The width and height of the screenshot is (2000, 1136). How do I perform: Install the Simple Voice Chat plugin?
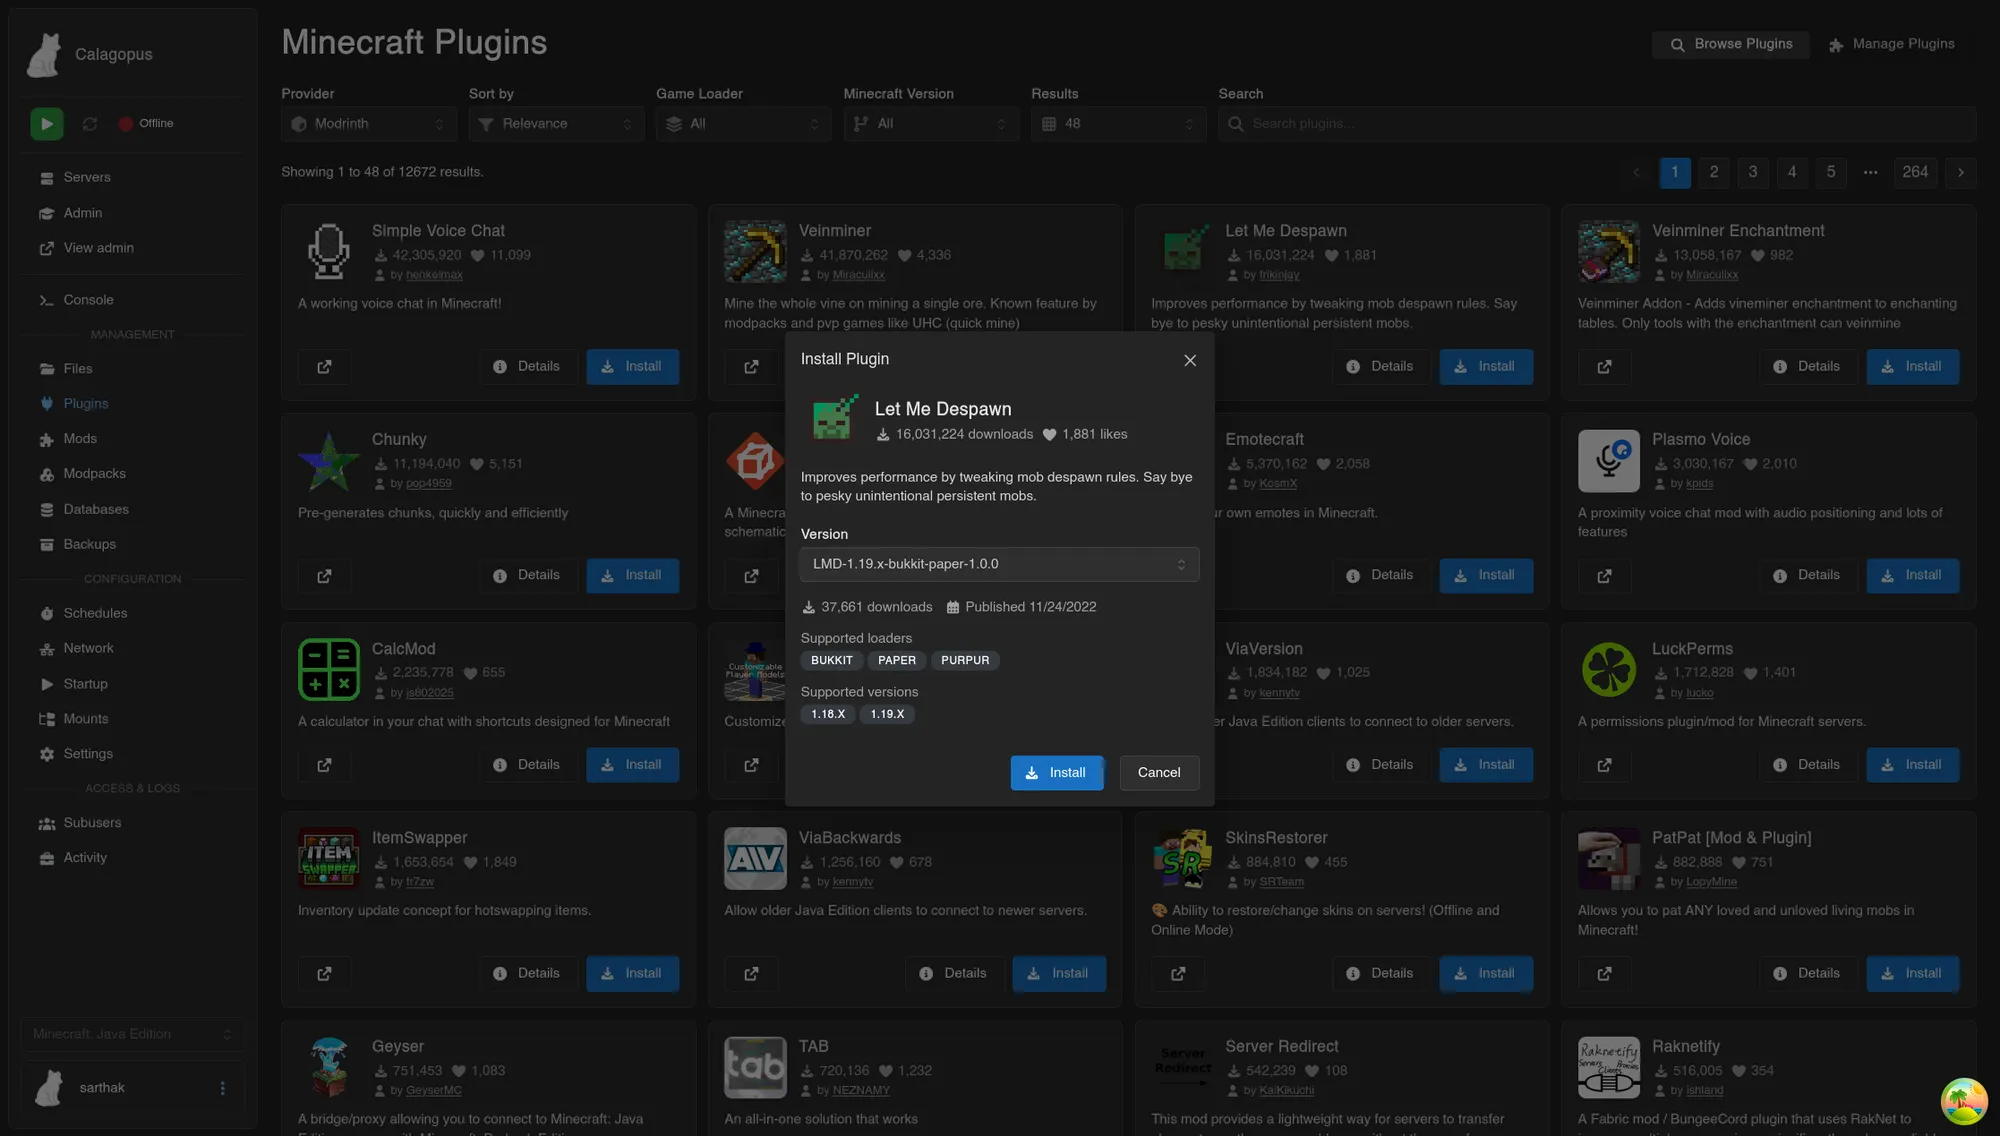coord(632,367)
